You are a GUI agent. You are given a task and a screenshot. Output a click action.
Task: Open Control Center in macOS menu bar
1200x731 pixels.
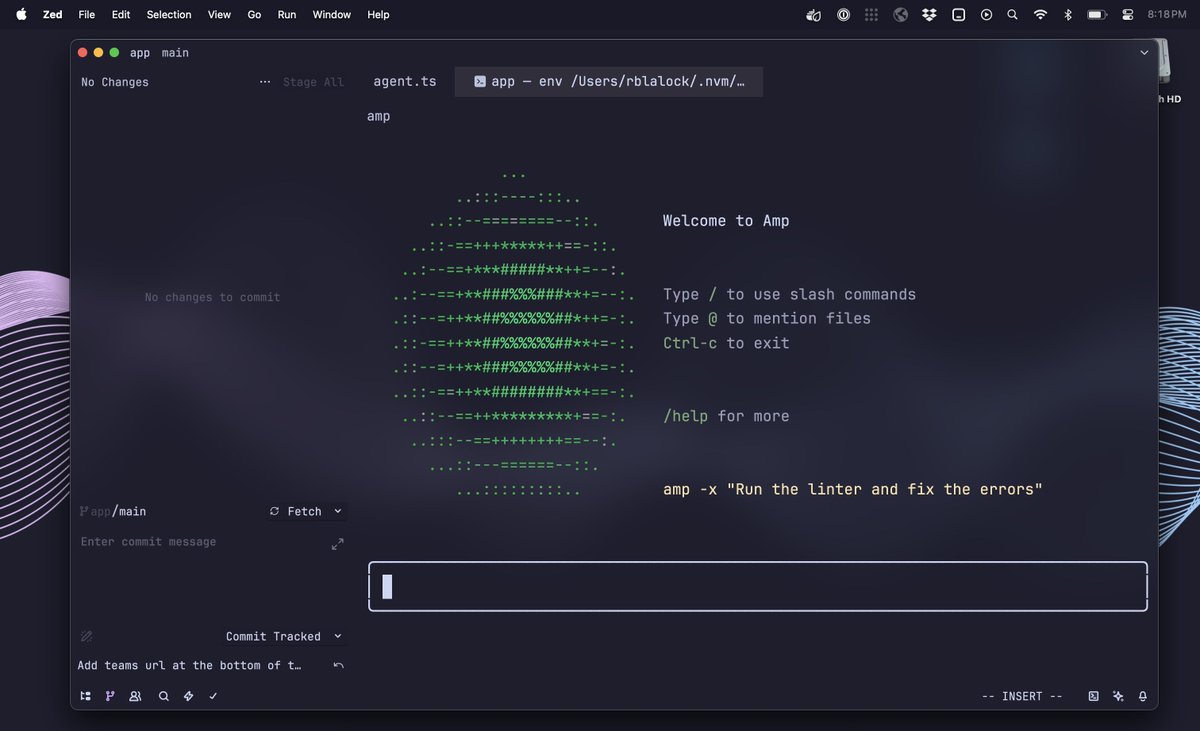point(1128,15)
